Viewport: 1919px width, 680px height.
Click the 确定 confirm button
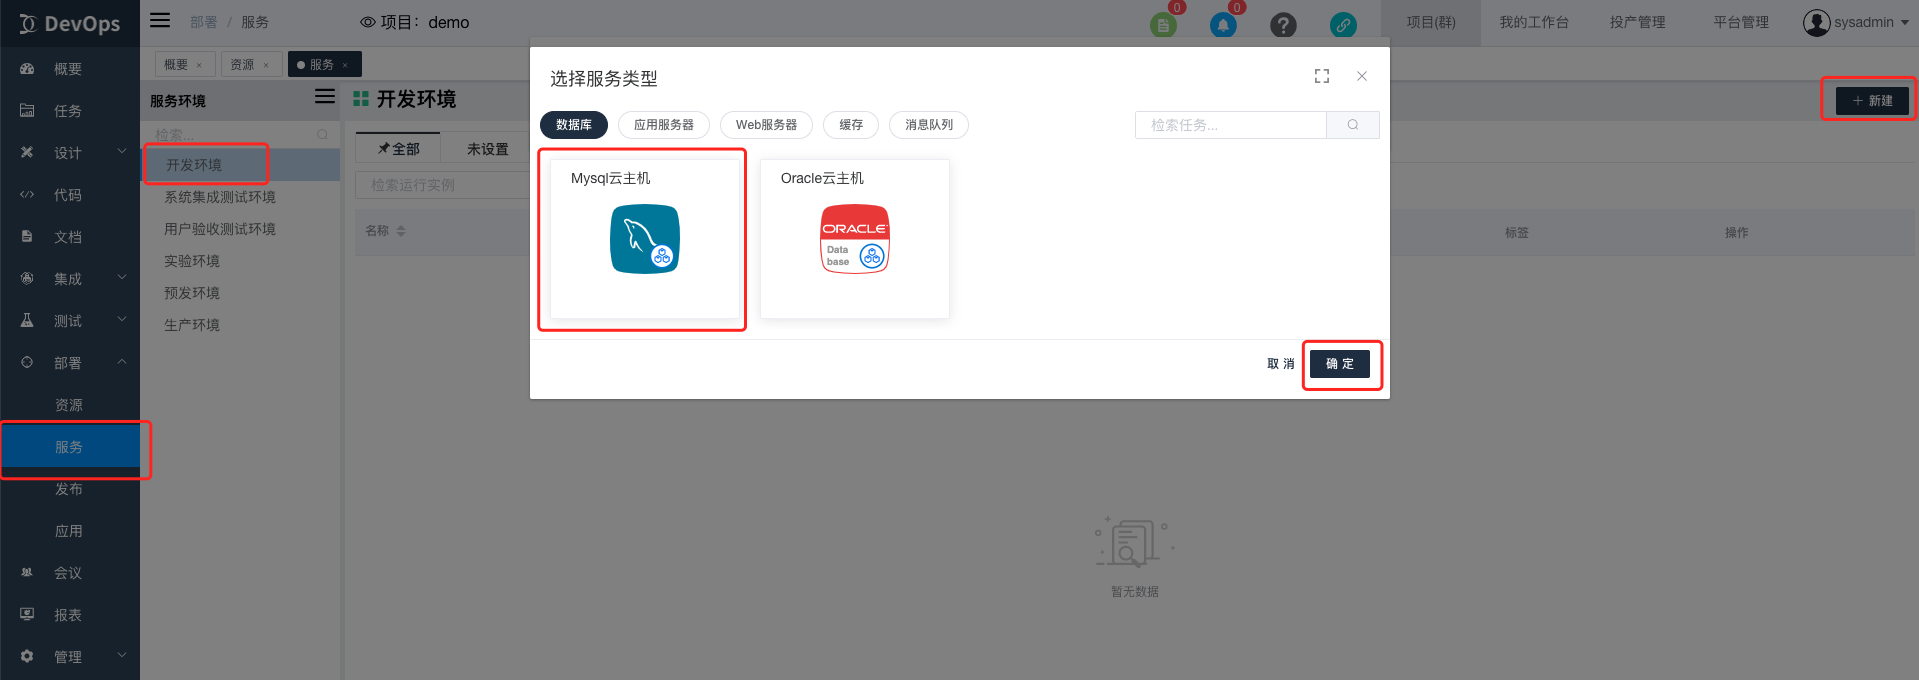1339,364
